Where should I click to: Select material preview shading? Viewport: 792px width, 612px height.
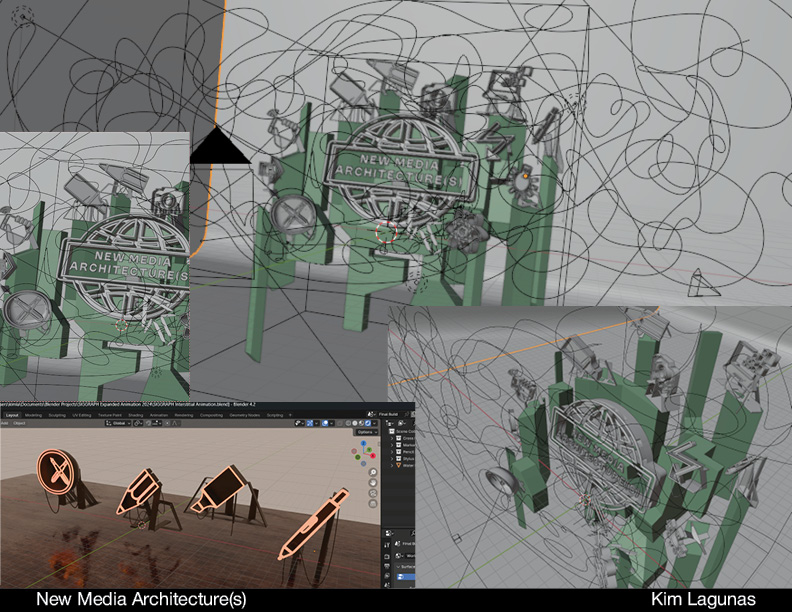361,423
